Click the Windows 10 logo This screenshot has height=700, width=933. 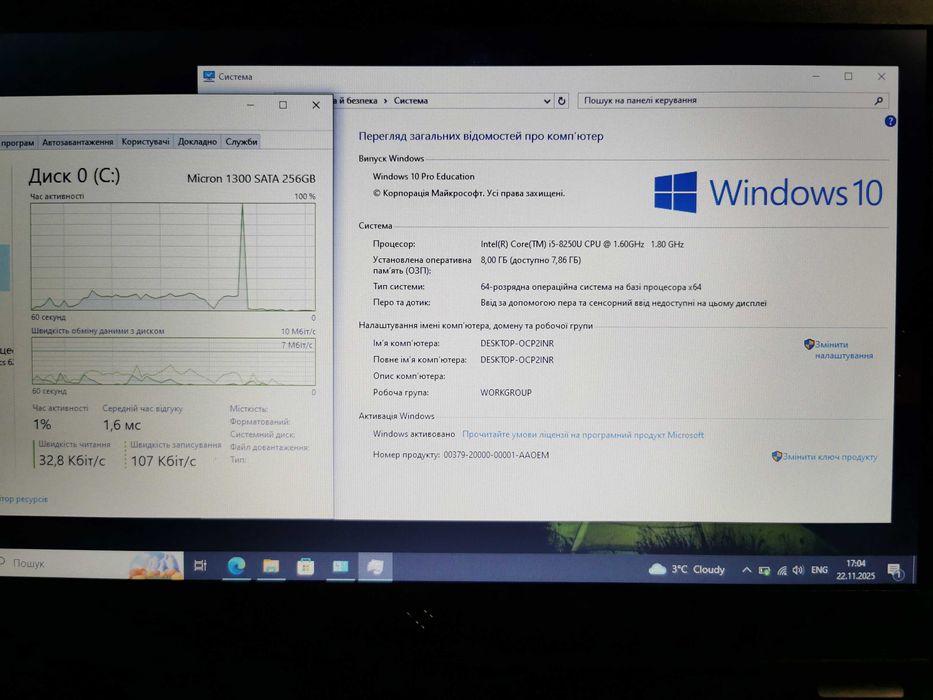point(768,192)
